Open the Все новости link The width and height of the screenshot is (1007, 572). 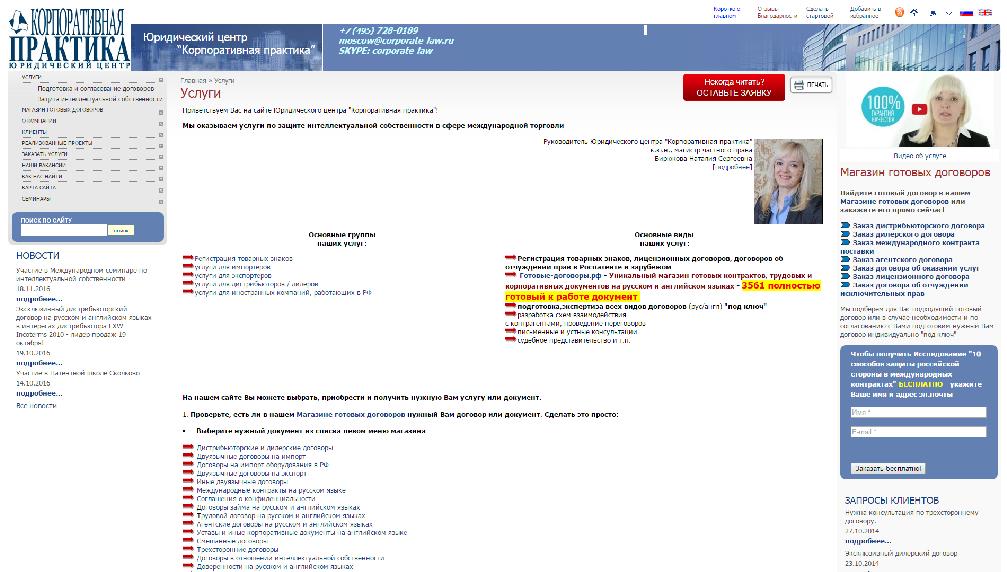36,405
